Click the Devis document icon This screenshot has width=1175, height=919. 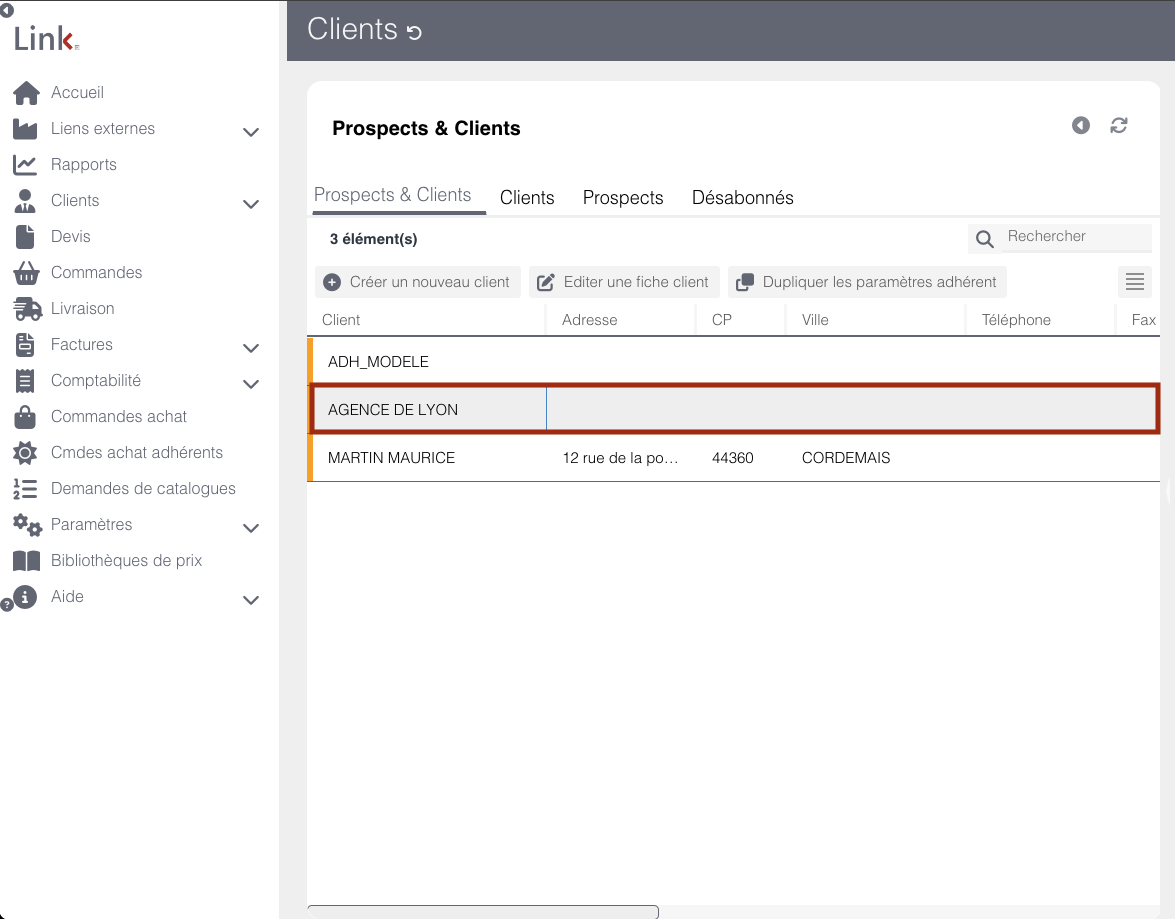point(25,237)
